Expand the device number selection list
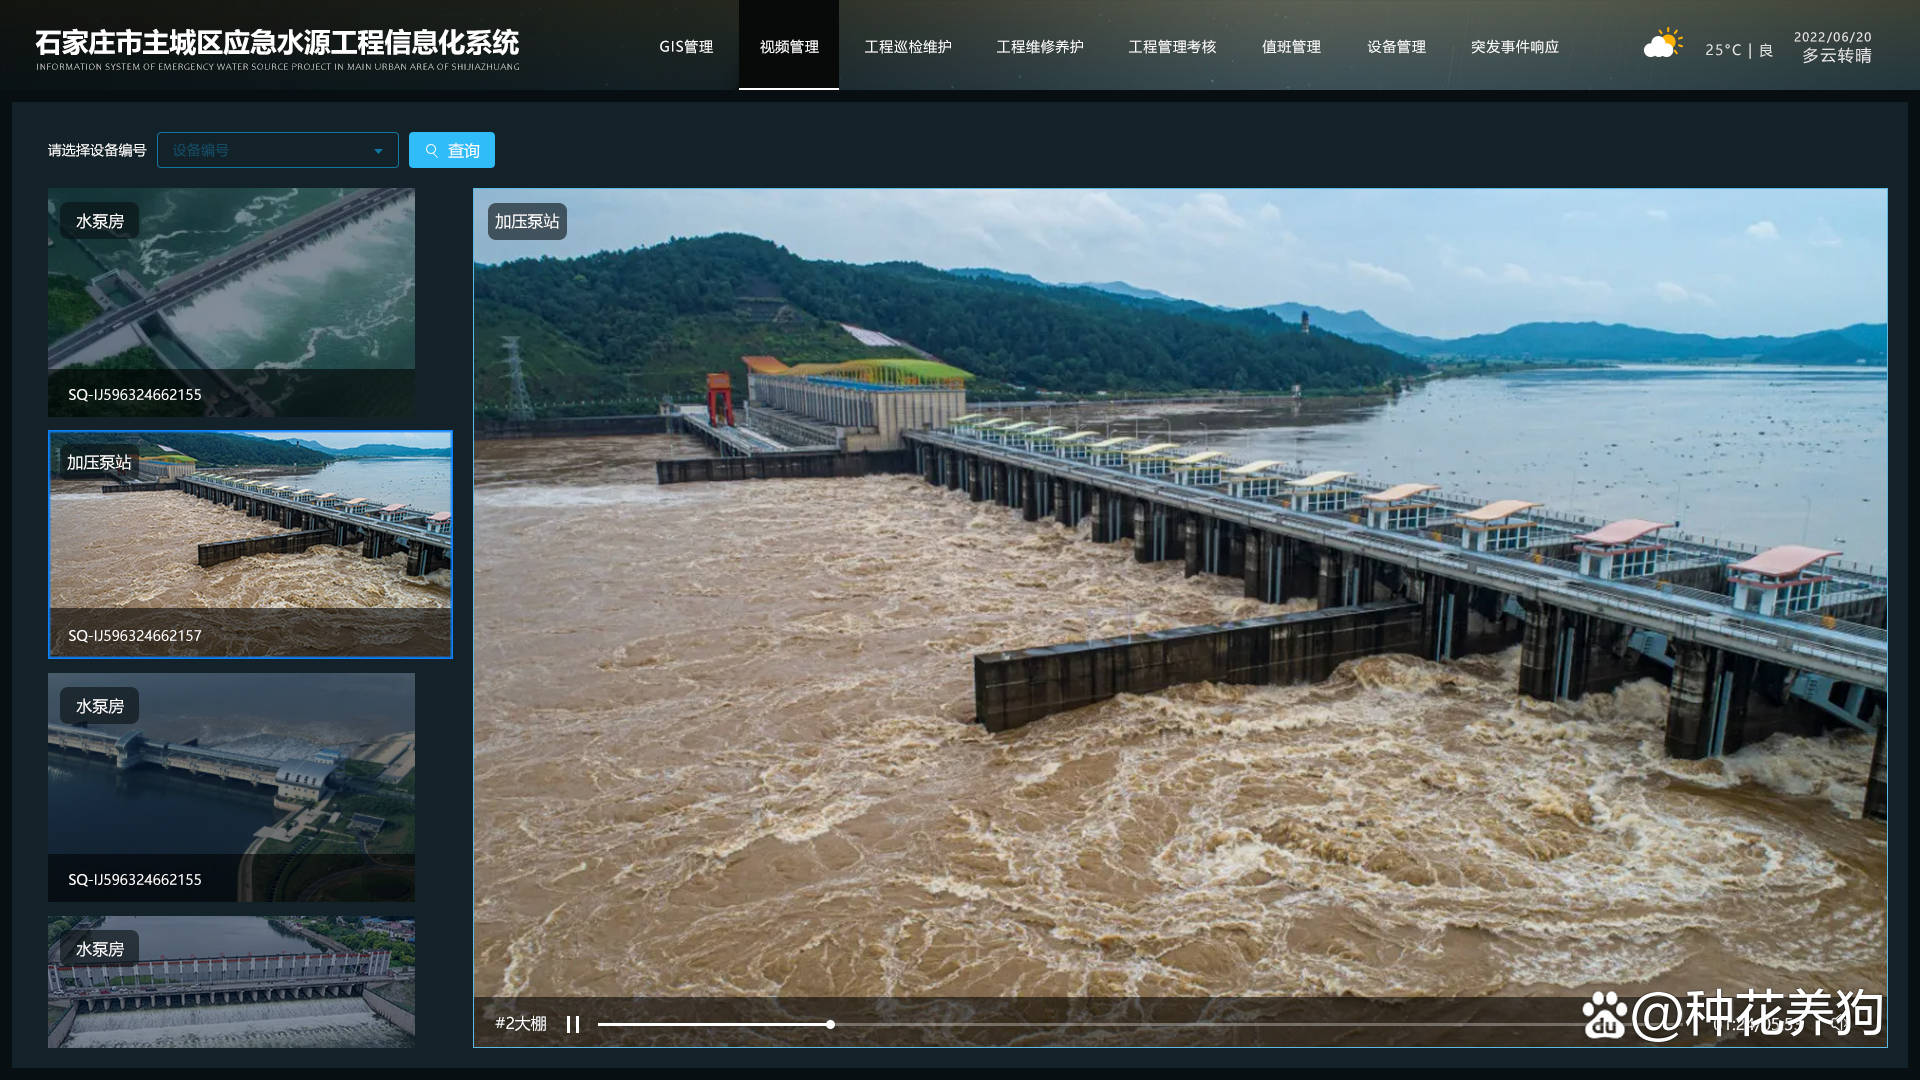 (377, 150)
